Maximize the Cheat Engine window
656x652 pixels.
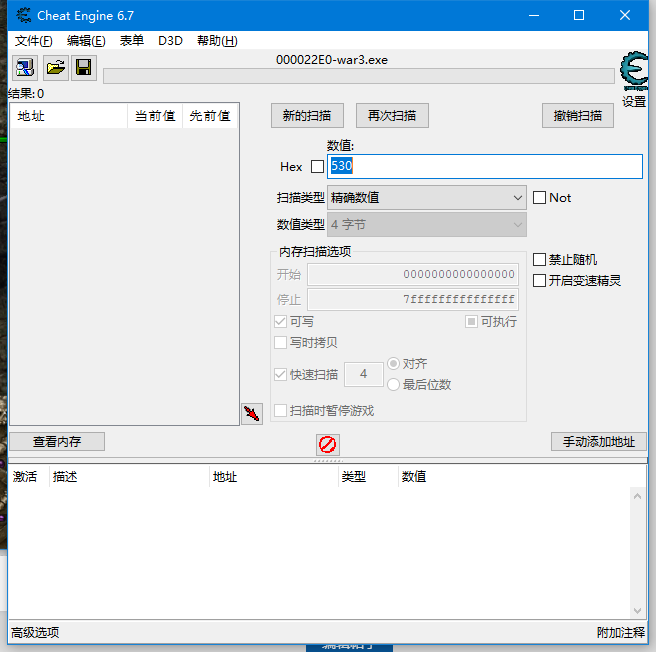579,15
